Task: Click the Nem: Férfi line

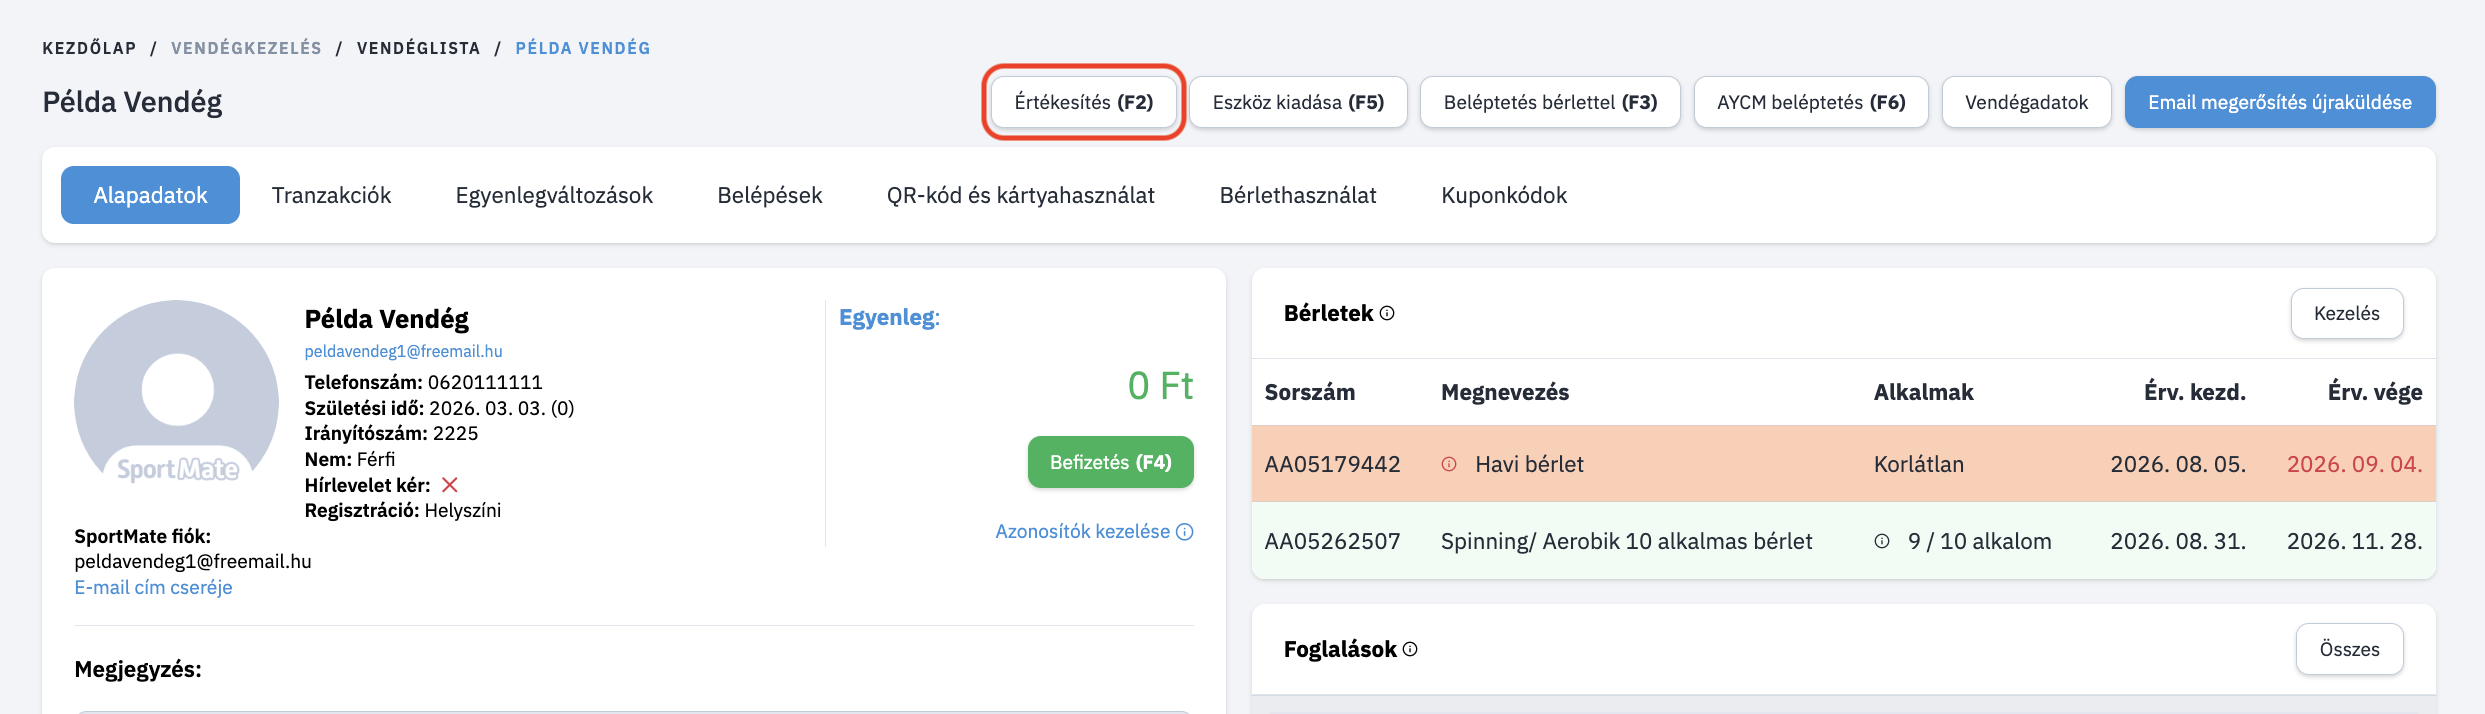Action: (x=350, y=459)
